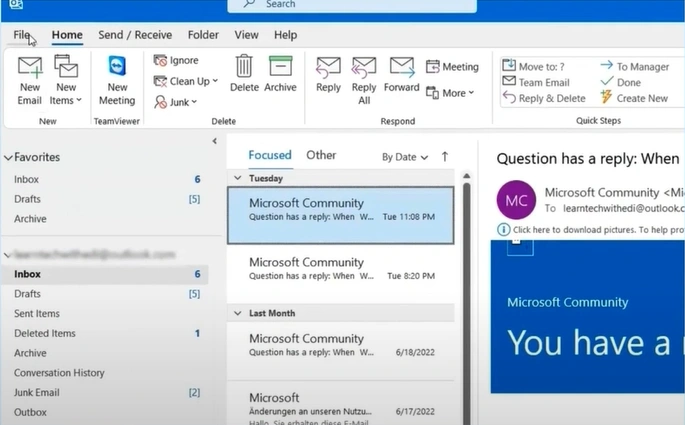Apply the Move to: ? quick step
Screen dimensions: 685x425
(x=533, y=66)
